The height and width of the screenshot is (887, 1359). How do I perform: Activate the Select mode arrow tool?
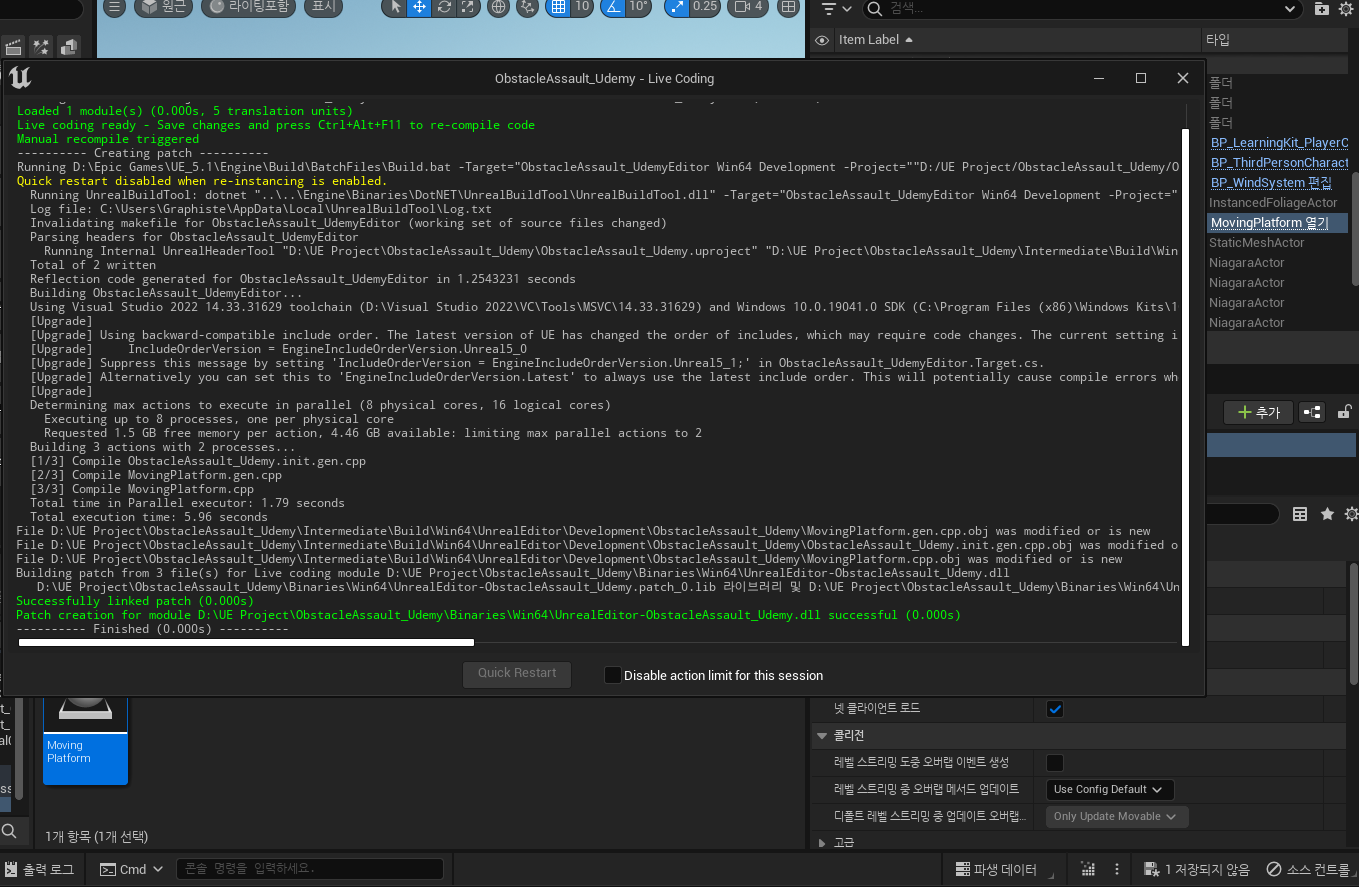[395, 7]
